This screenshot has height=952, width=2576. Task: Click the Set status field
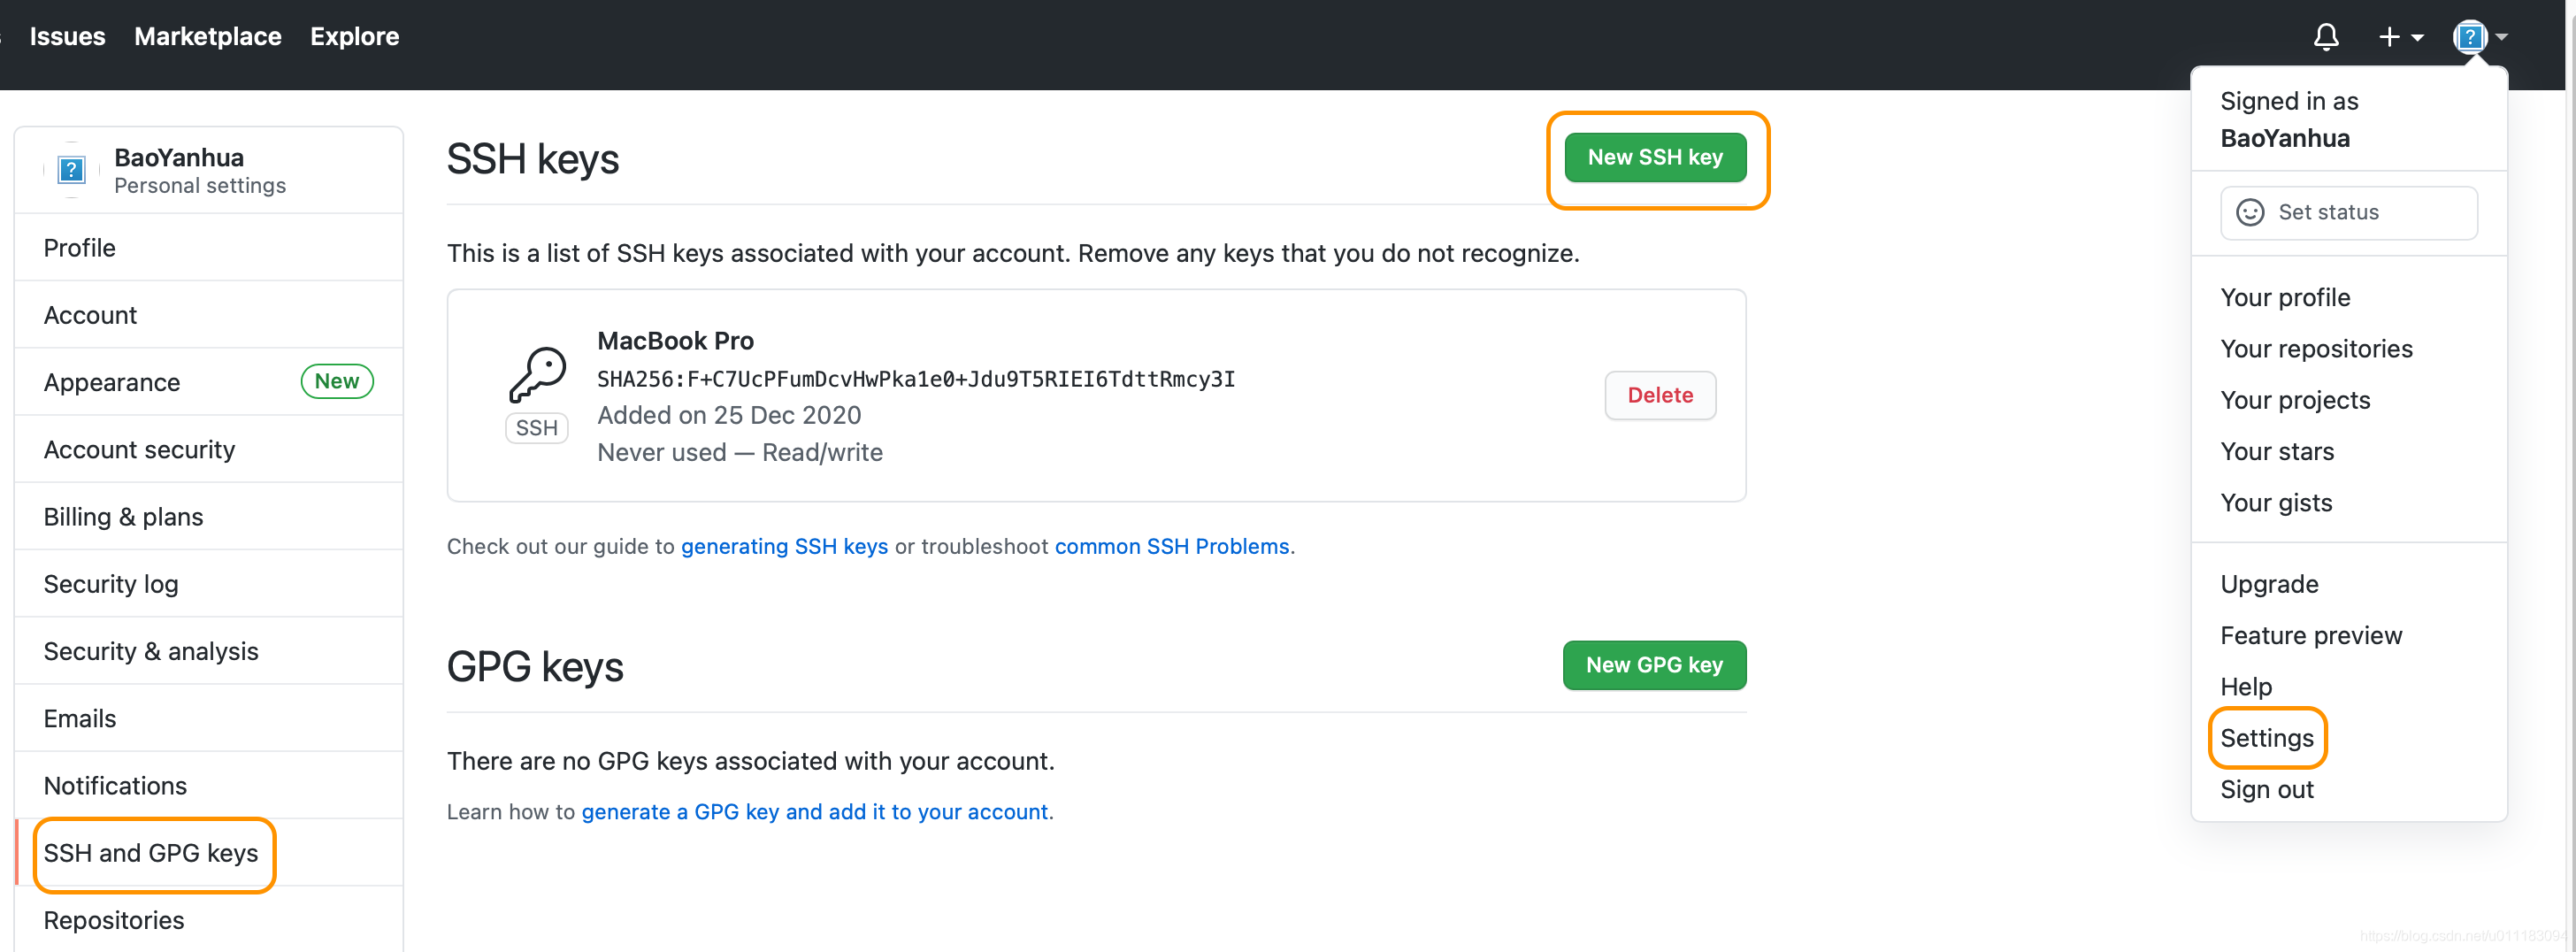[x=2348, y=212]
